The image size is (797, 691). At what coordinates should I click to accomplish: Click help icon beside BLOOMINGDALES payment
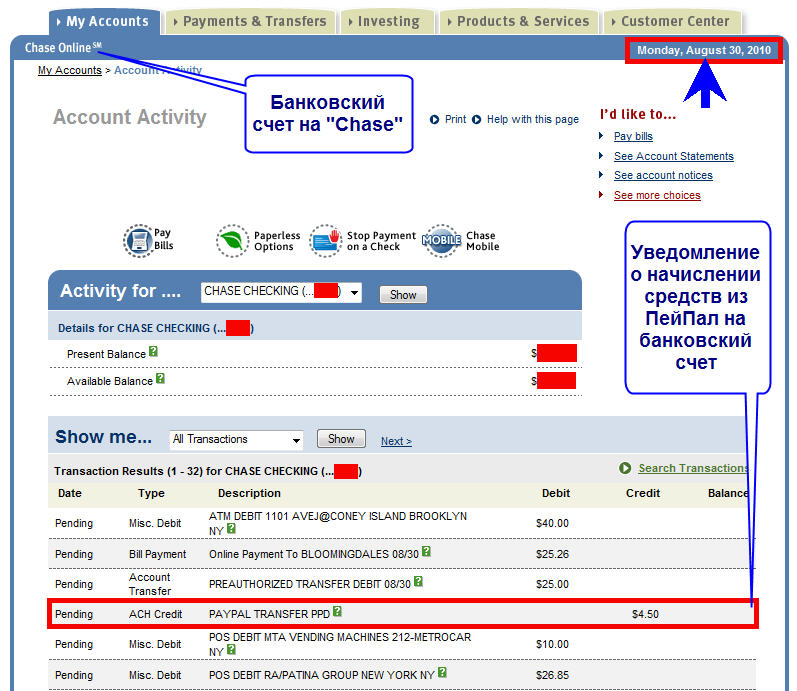point(426,551)
